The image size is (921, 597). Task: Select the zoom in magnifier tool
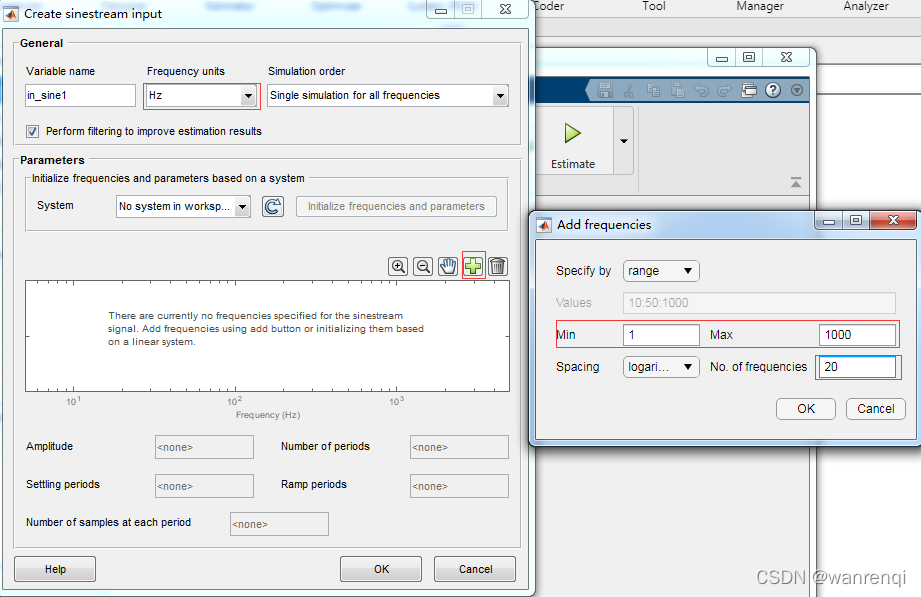pos(398,266)
